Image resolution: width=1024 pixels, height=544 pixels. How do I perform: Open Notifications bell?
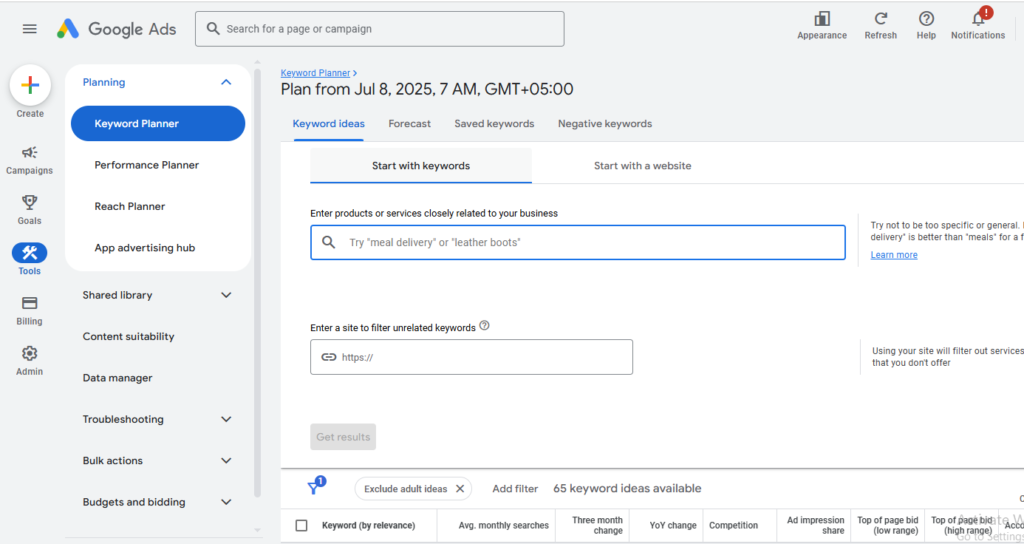977,19
